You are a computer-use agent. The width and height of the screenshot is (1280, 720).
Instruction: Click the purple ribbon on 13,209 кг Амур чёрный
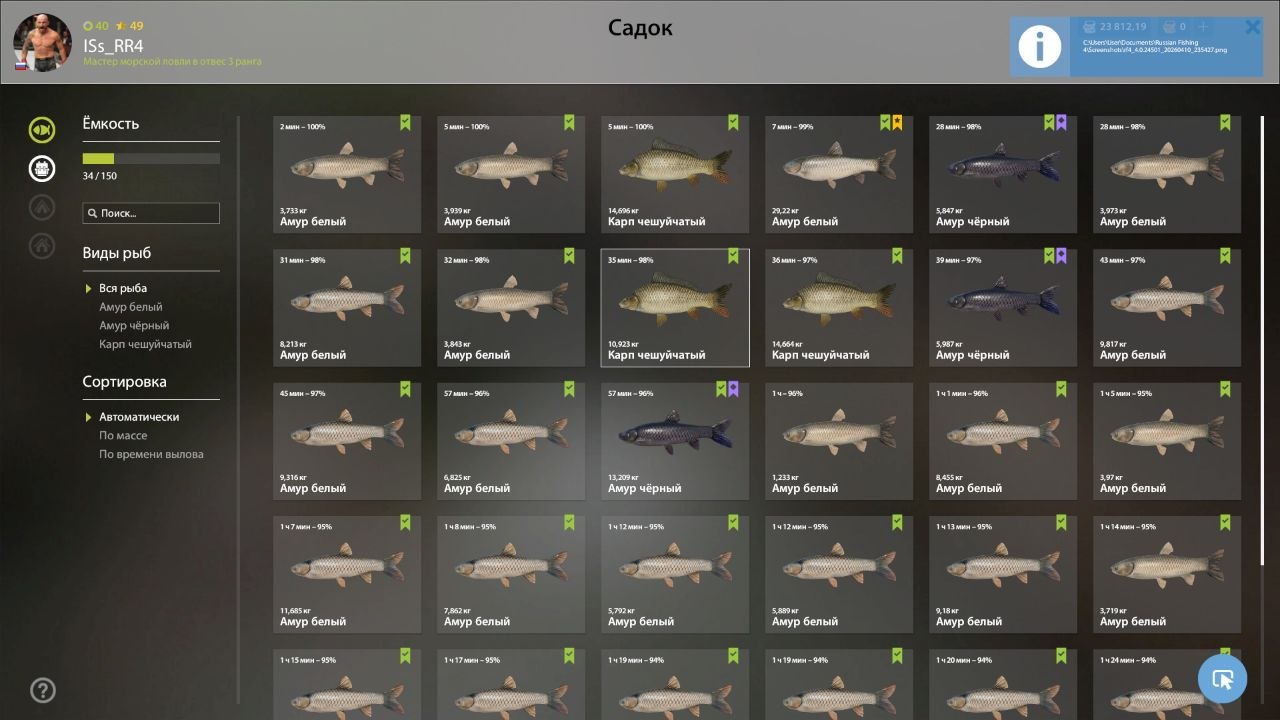coord(733,390)
